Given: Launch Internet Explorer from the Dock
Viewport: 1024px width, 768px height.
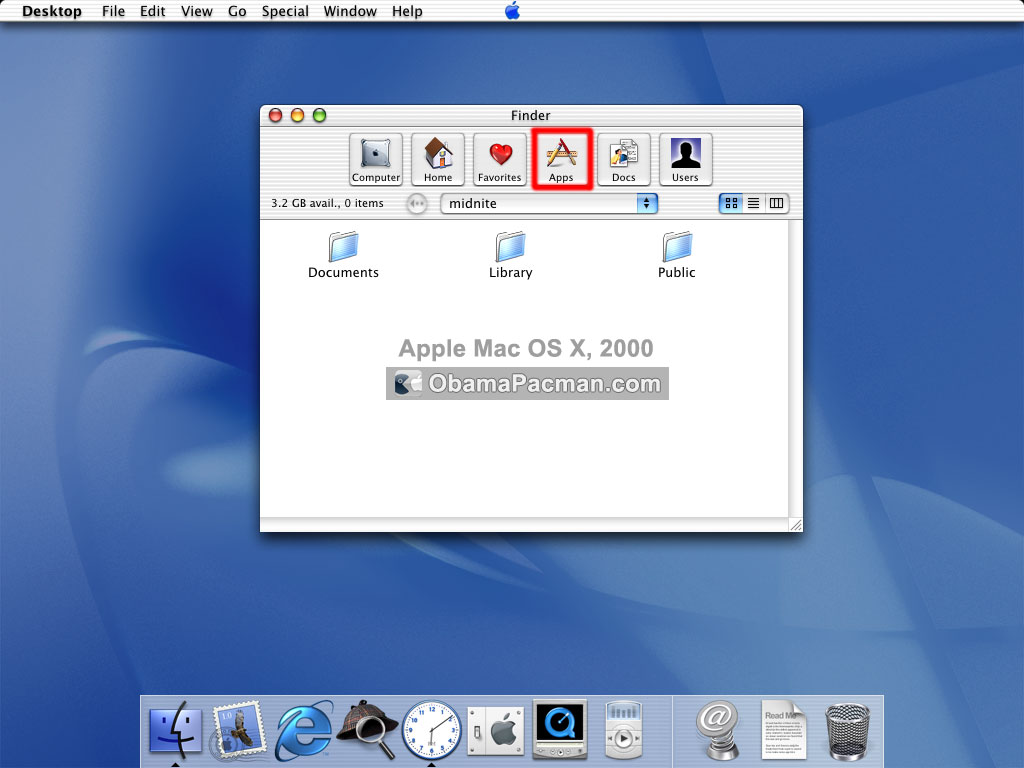Looking at the screenshot, I should 304,730.
